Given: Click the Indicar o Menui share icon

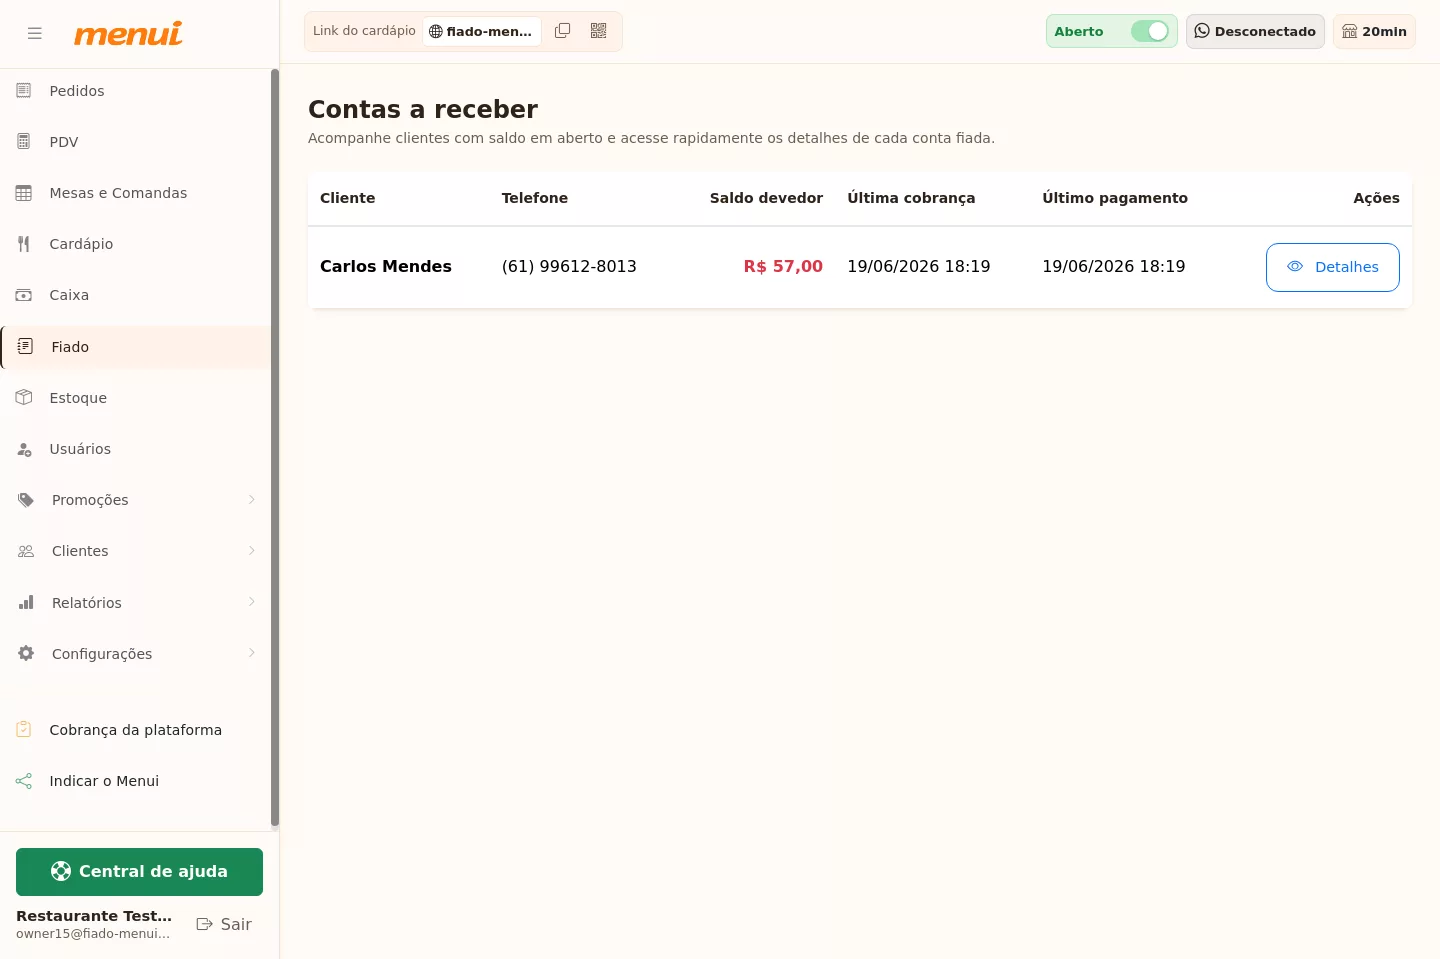Looking at the screenshot, I should tap(24, 781).
